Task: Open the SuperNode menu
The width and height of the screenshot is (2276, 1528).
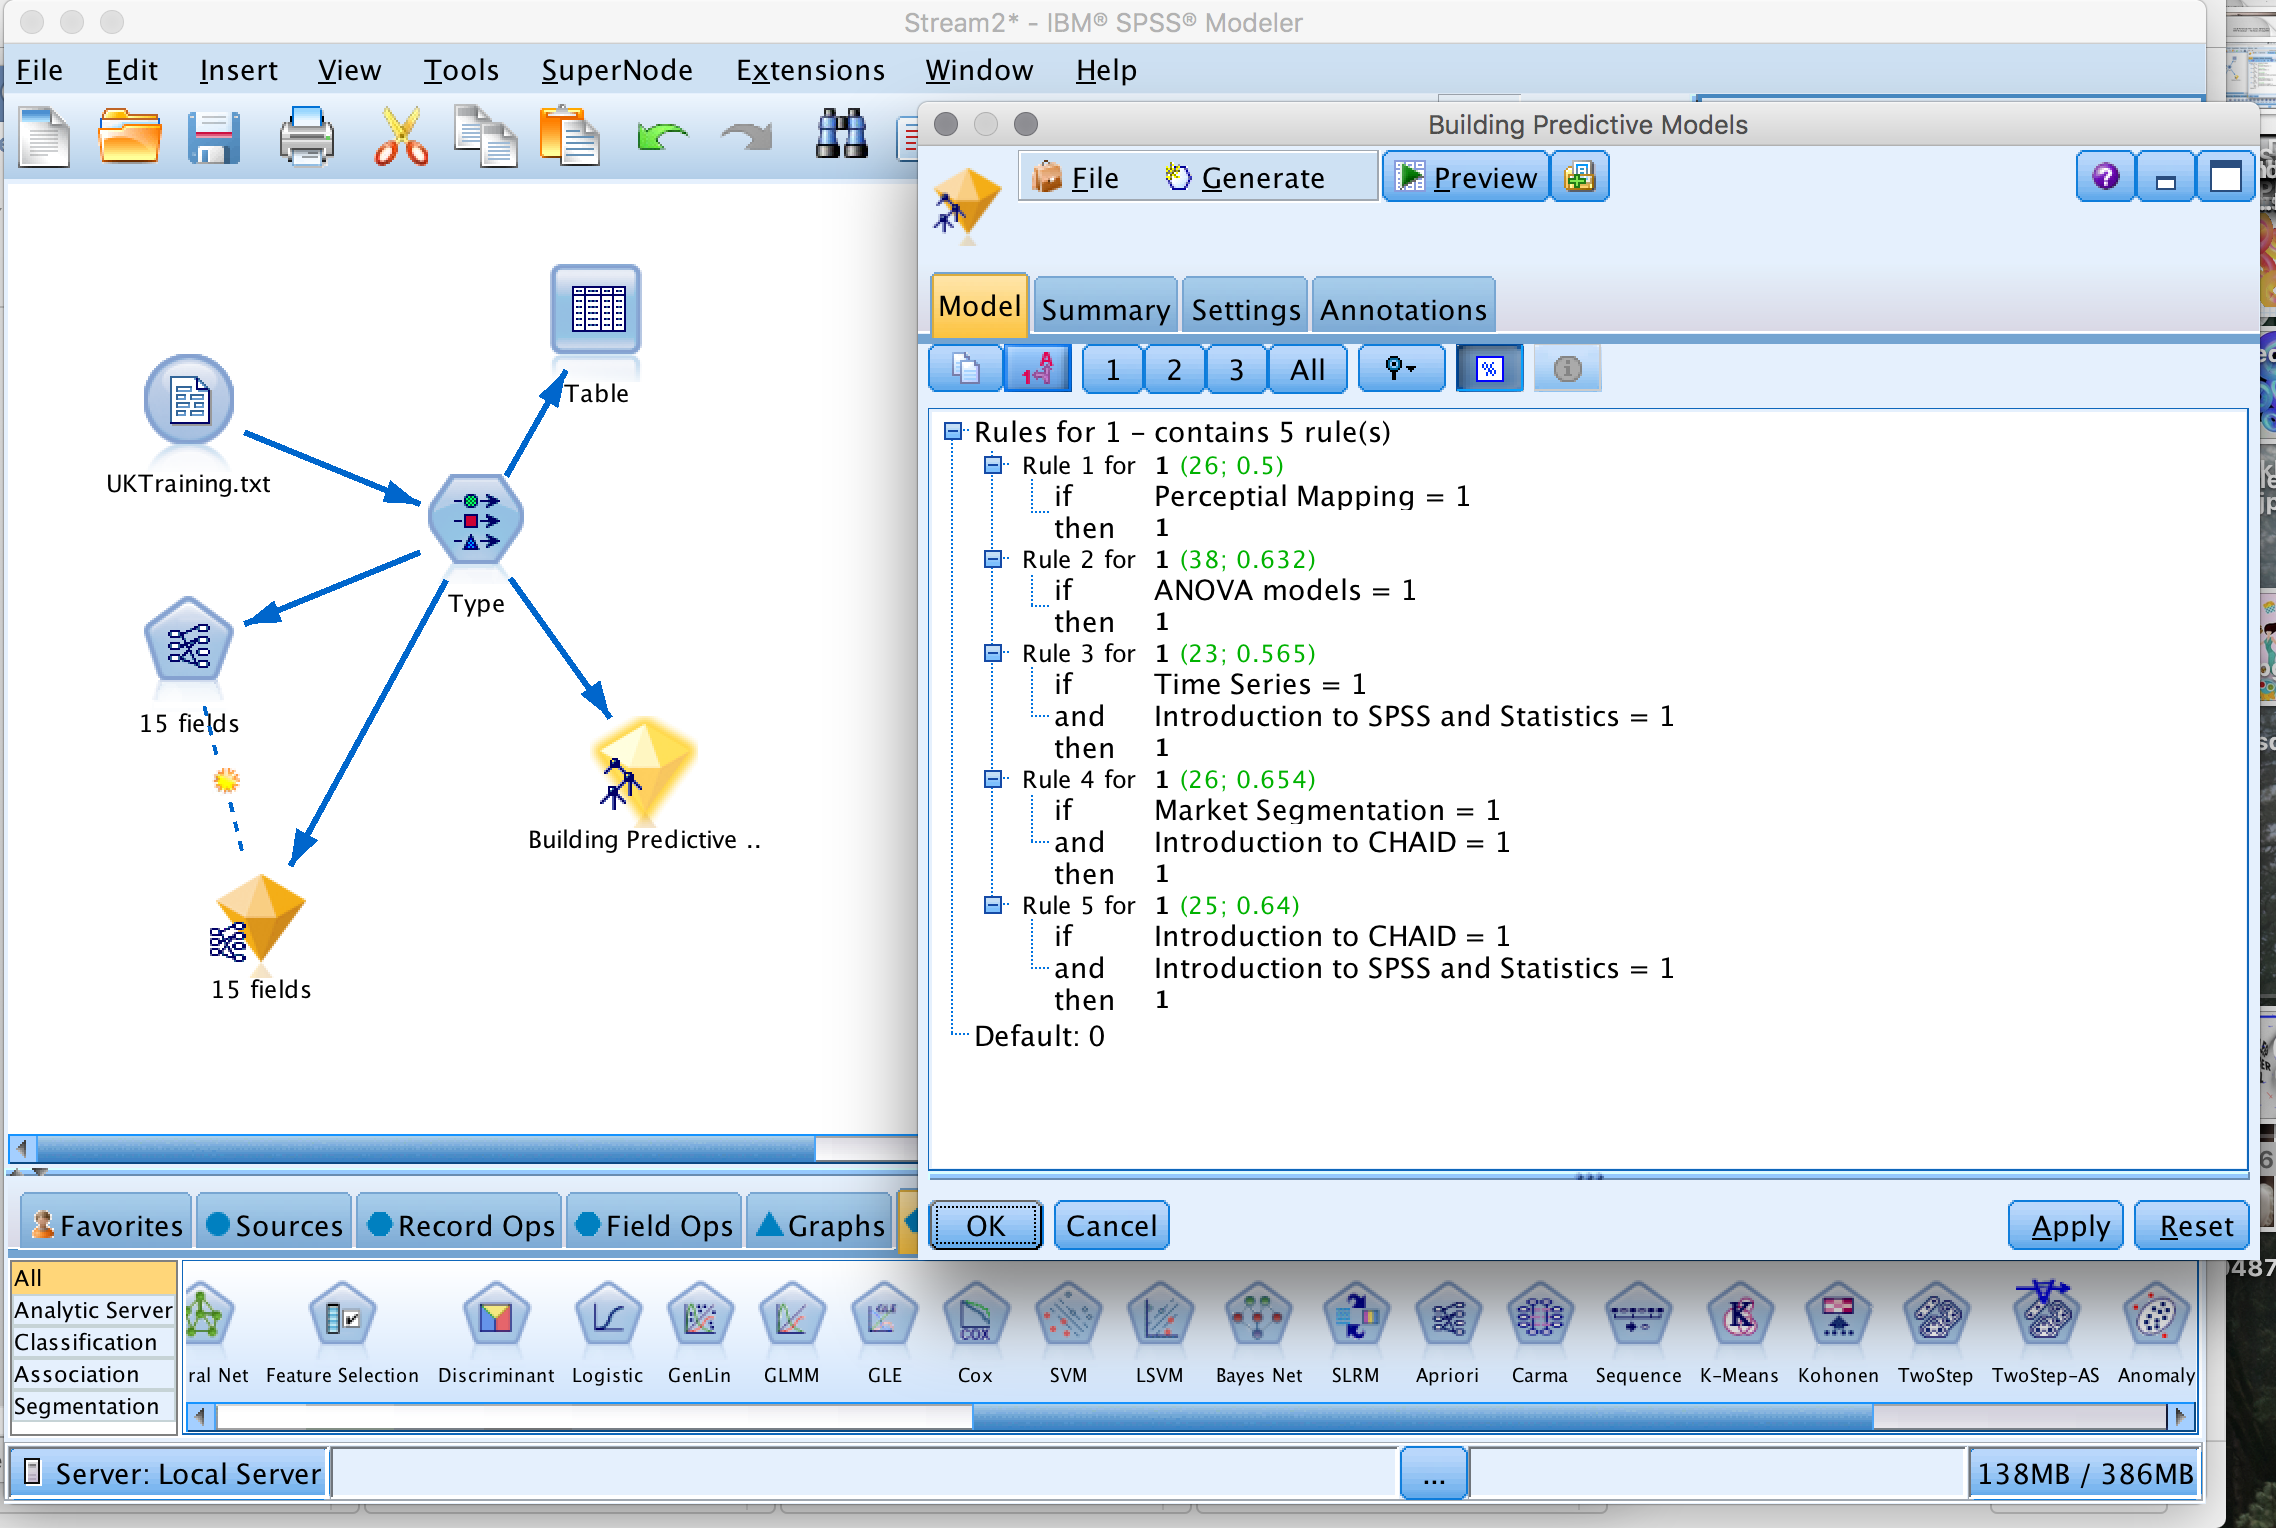Action: (x=616, y=70)
